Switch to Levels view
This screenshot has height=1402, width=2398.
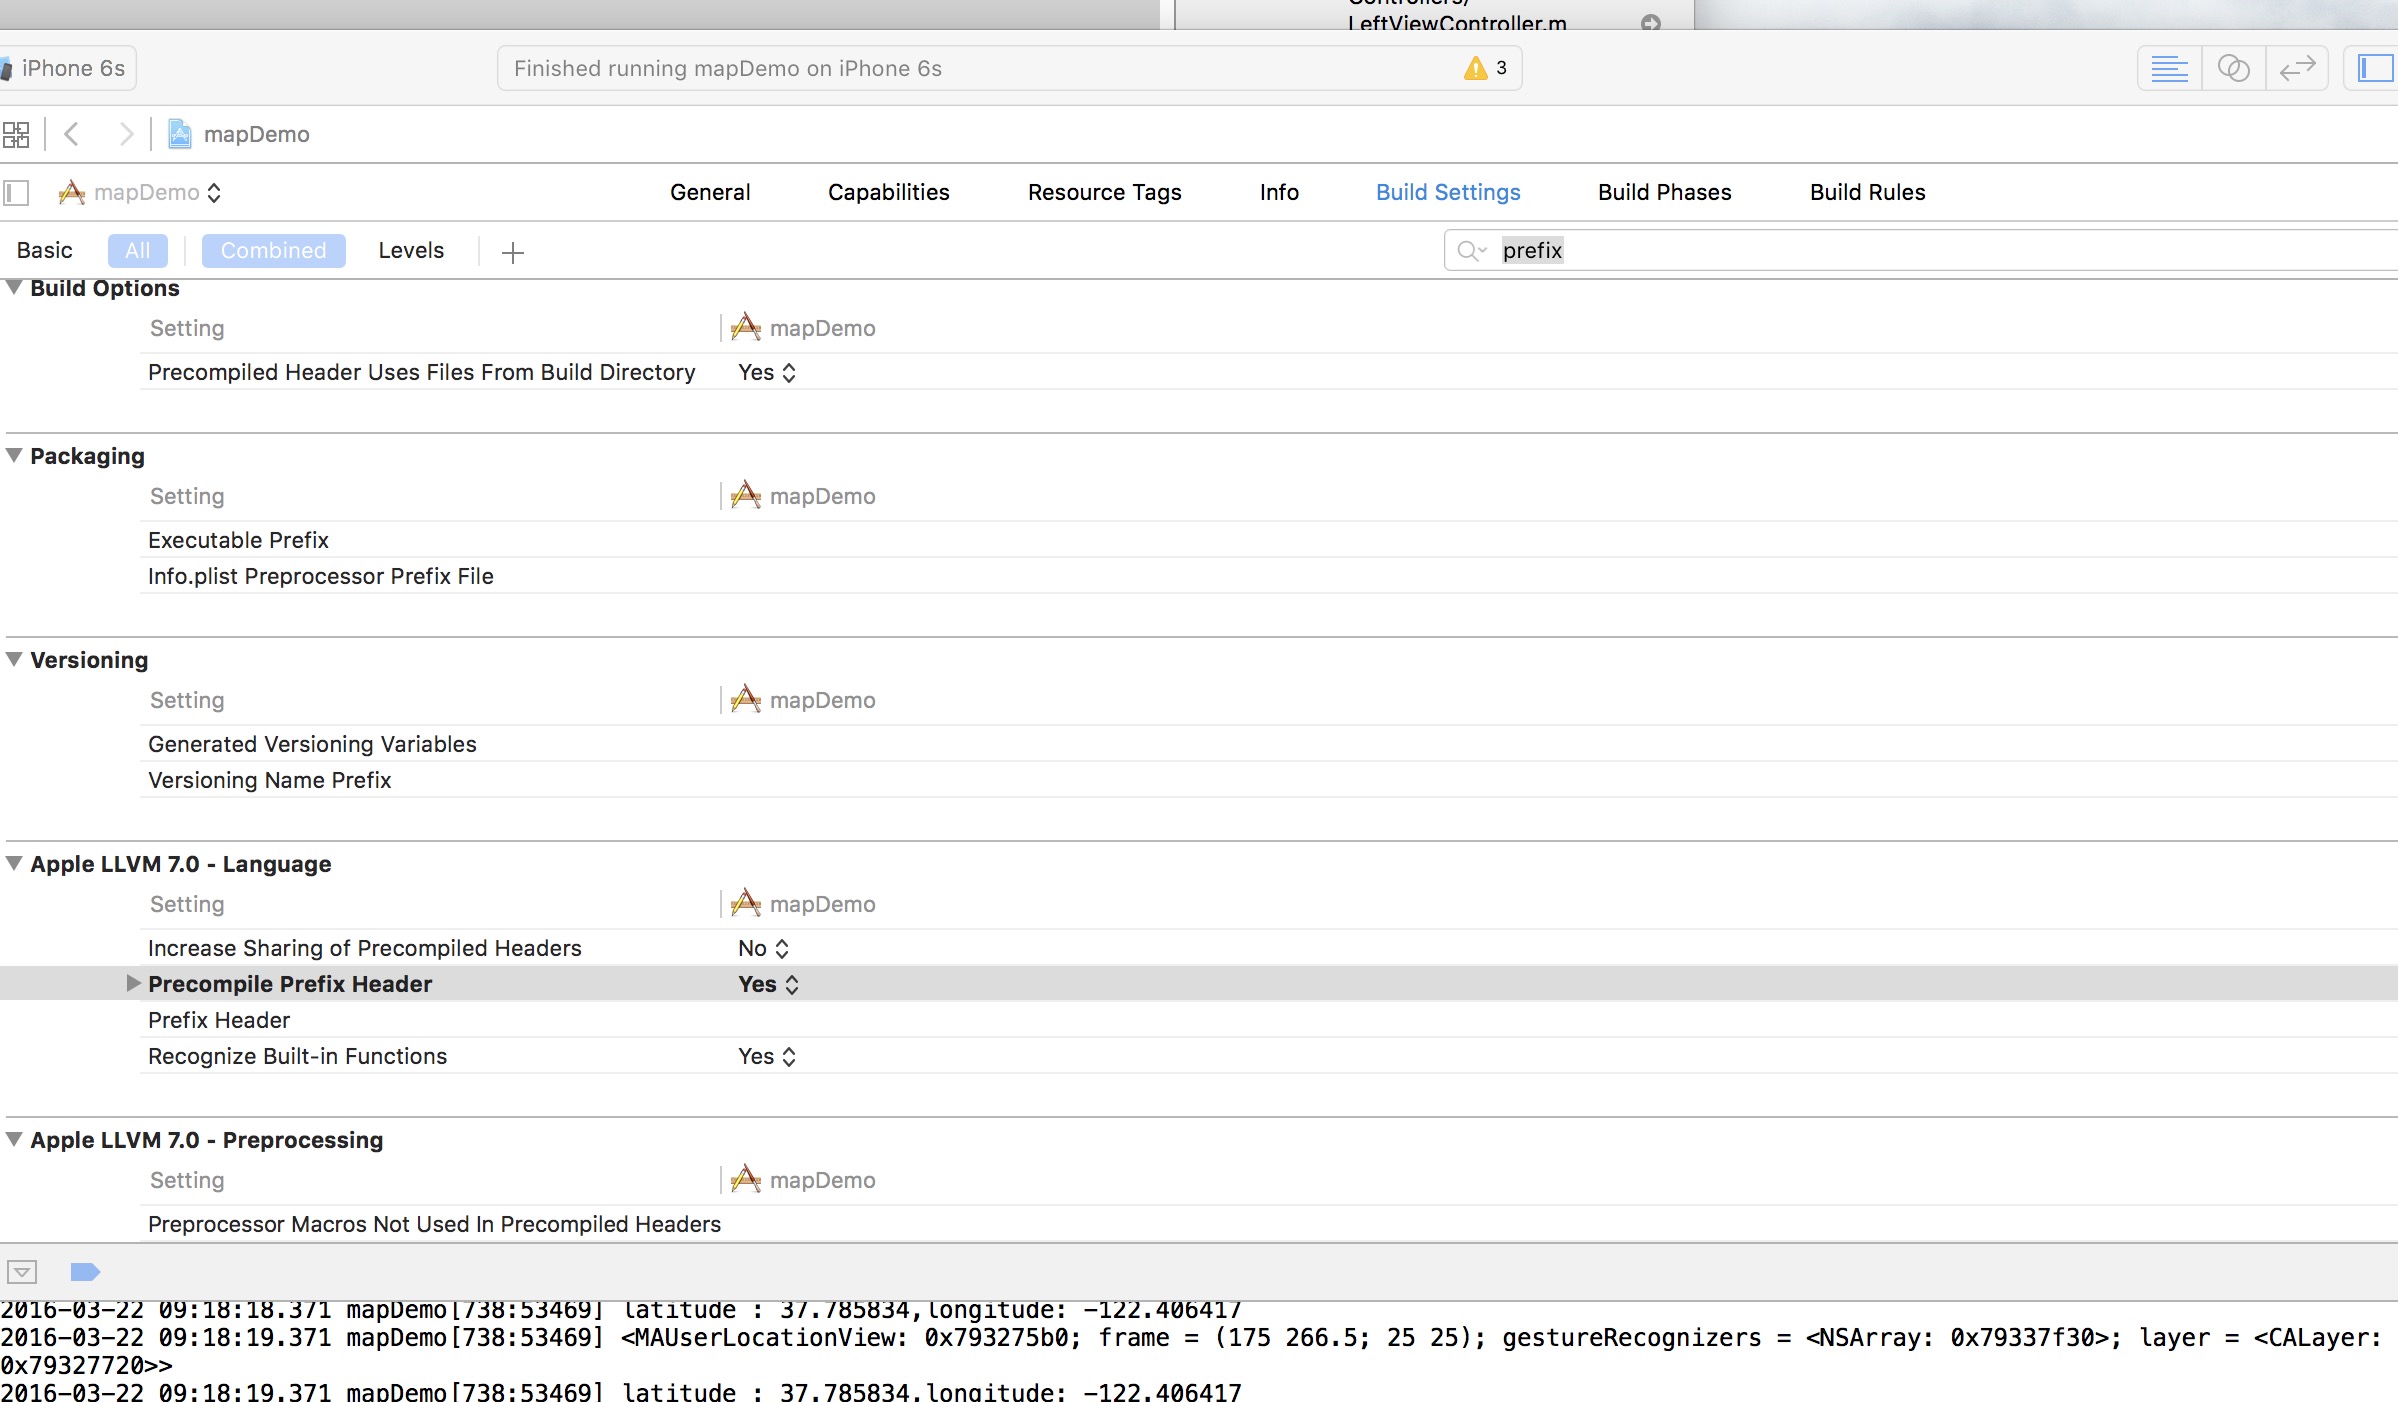411,250
